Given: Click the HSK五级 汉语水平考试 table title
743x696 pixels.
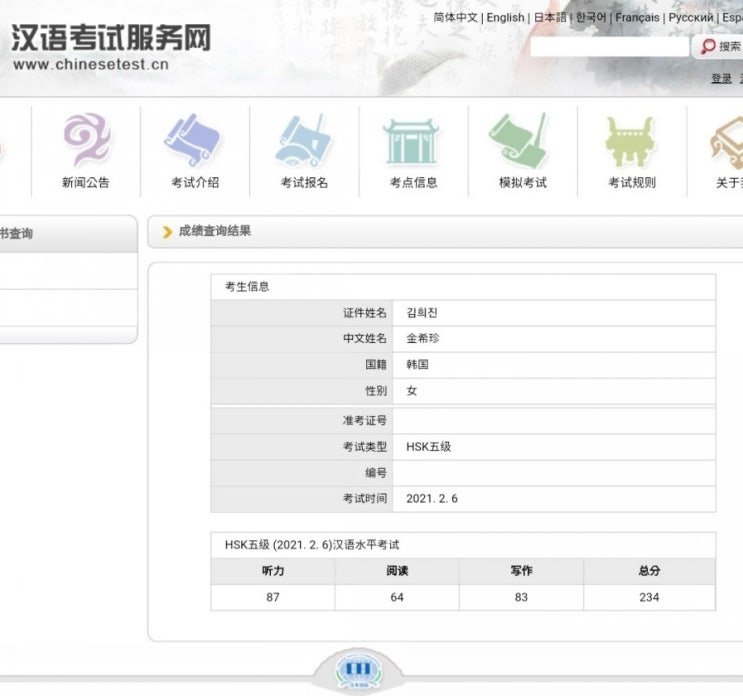Looking at the screenshot, I should (x=312, y=545).
